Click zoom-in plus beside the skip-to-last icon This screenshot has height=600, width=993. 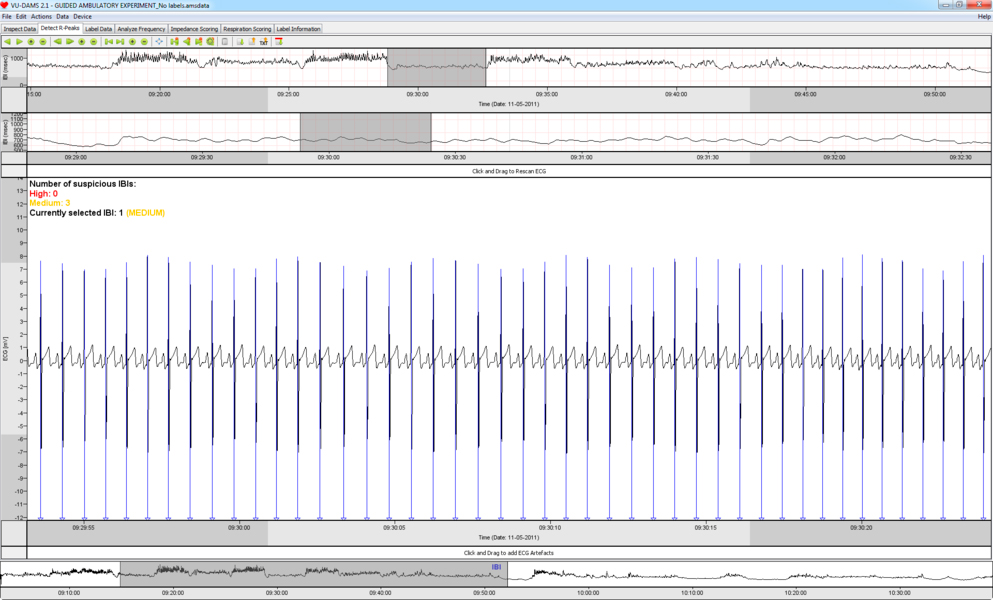click(x=132, y=42)
